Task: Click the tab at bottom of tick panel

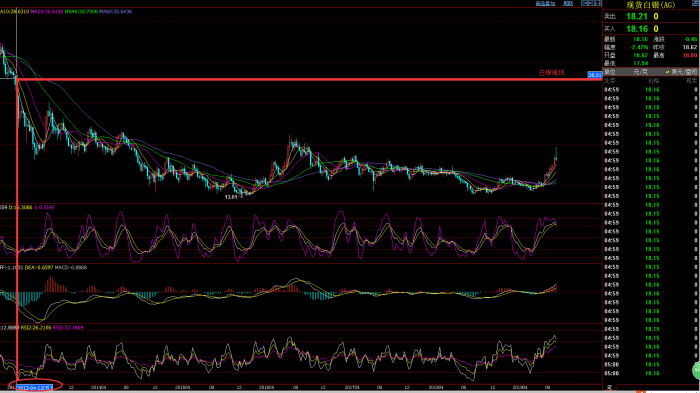Action: [609, 387]
